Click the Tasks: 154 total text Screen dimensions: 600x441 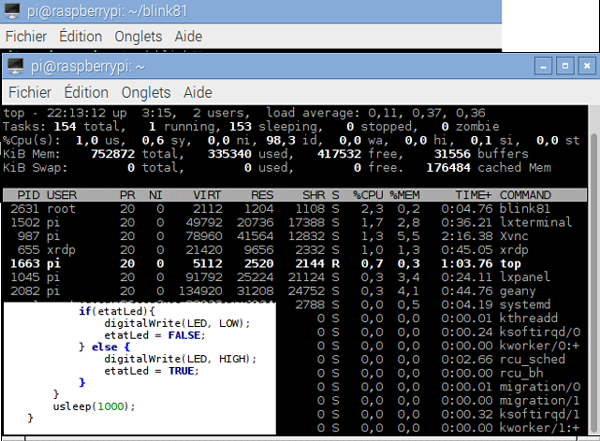point(64,127)
